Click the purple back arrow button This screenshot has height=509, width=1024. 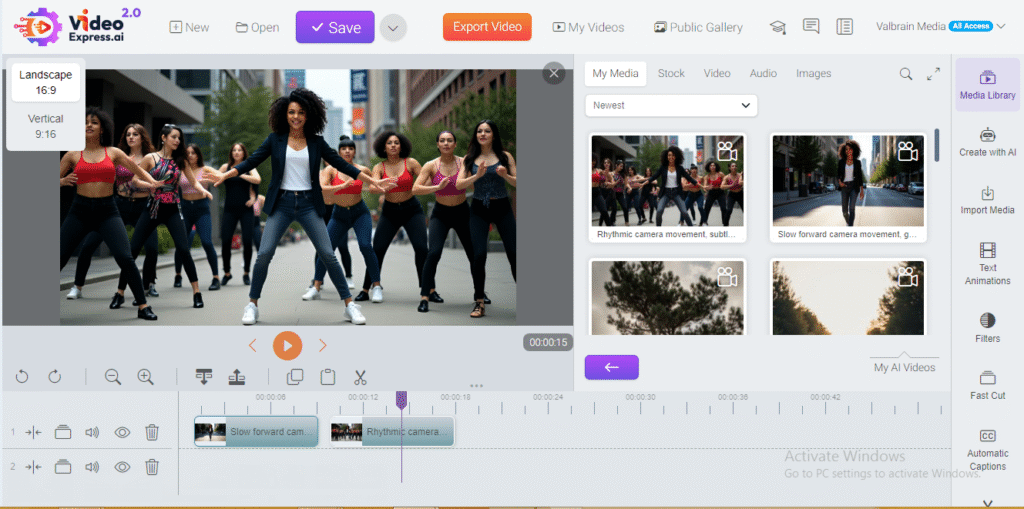612,367
